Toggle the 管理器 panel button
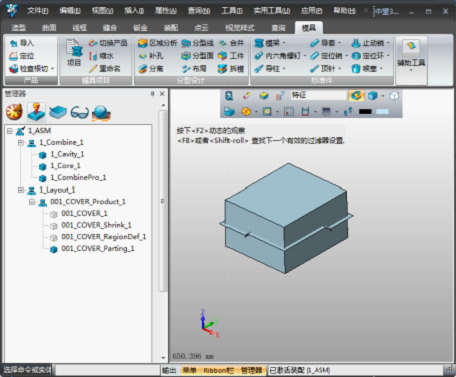This screenshot has height=377, width=456. pos(251,370)
